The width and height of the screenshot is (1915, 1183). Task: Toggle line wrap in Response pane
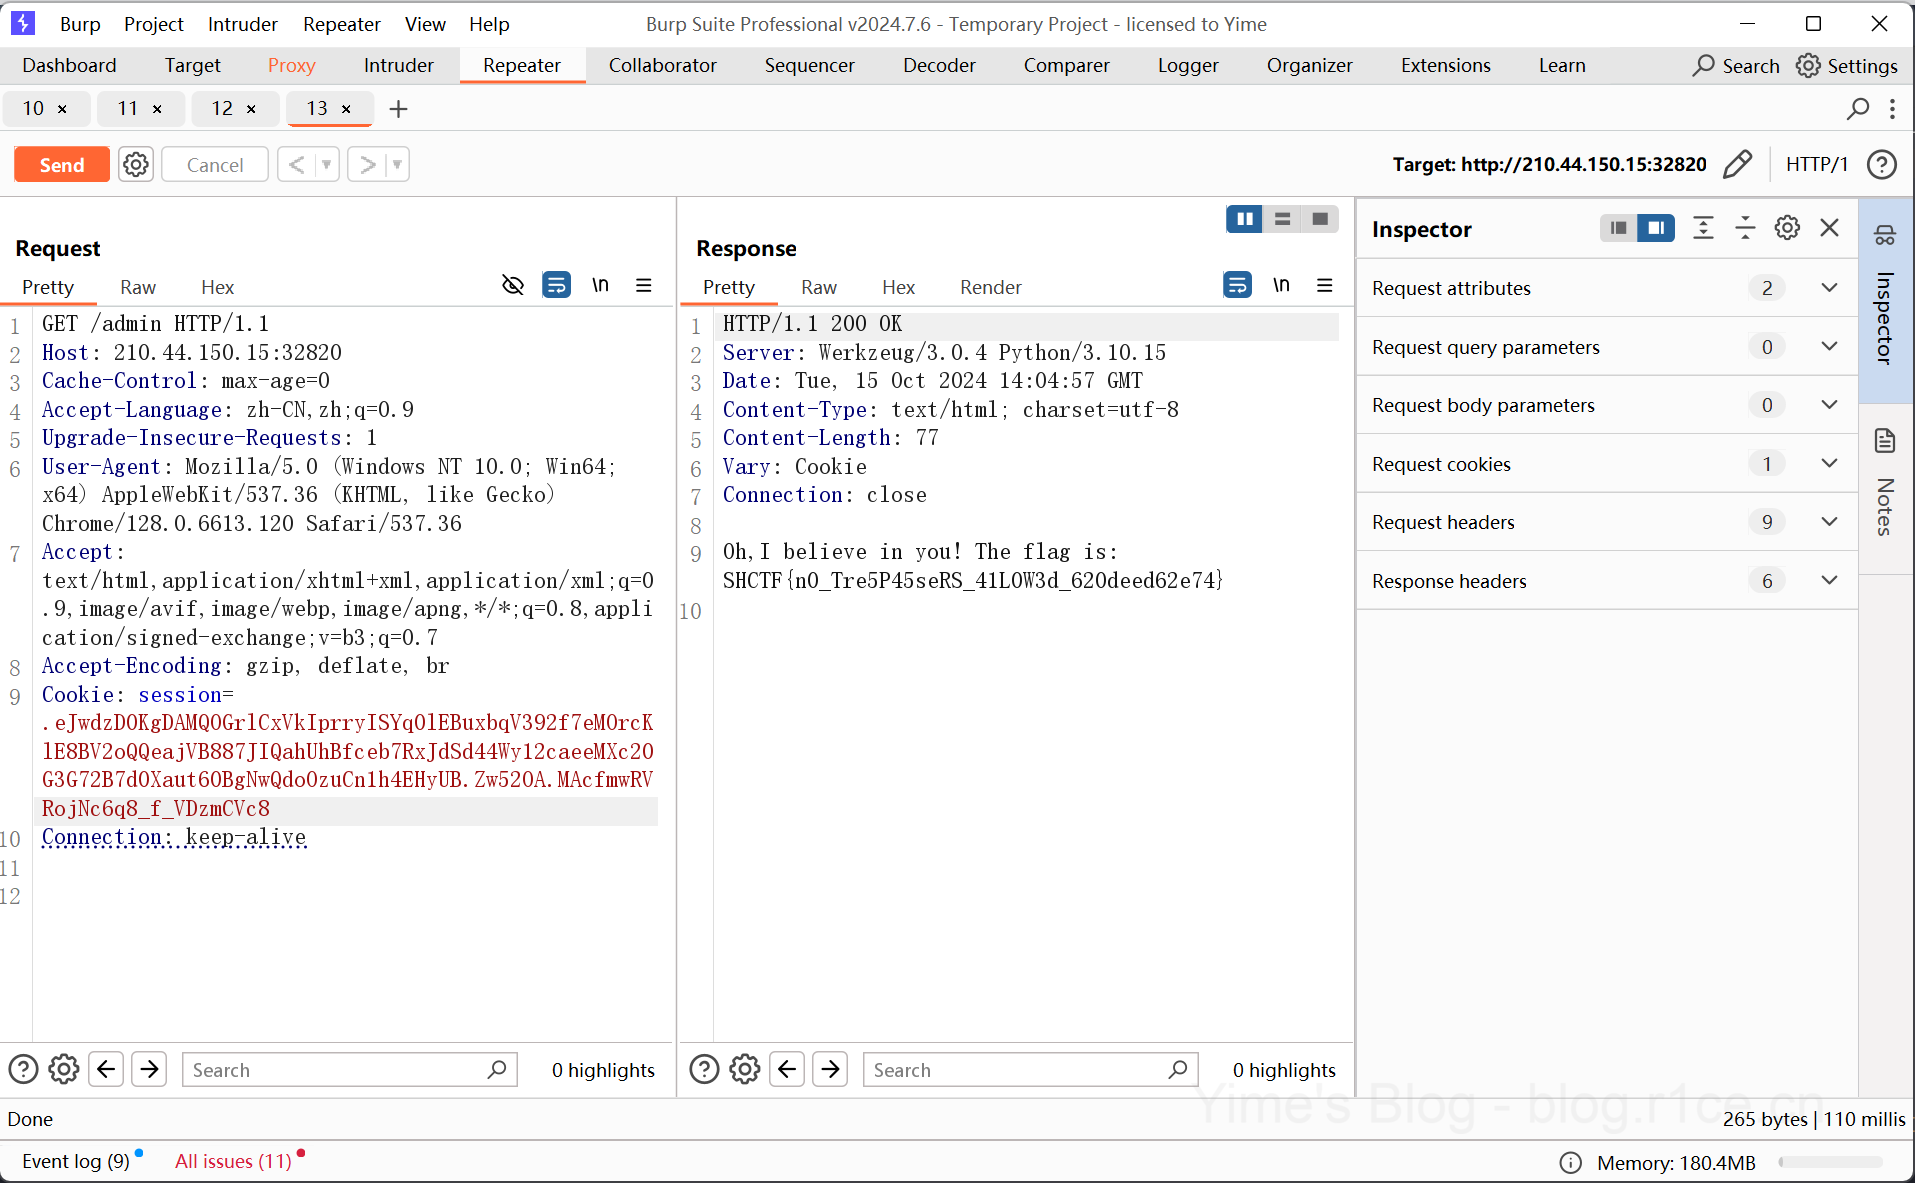[x=1237, y=286]
